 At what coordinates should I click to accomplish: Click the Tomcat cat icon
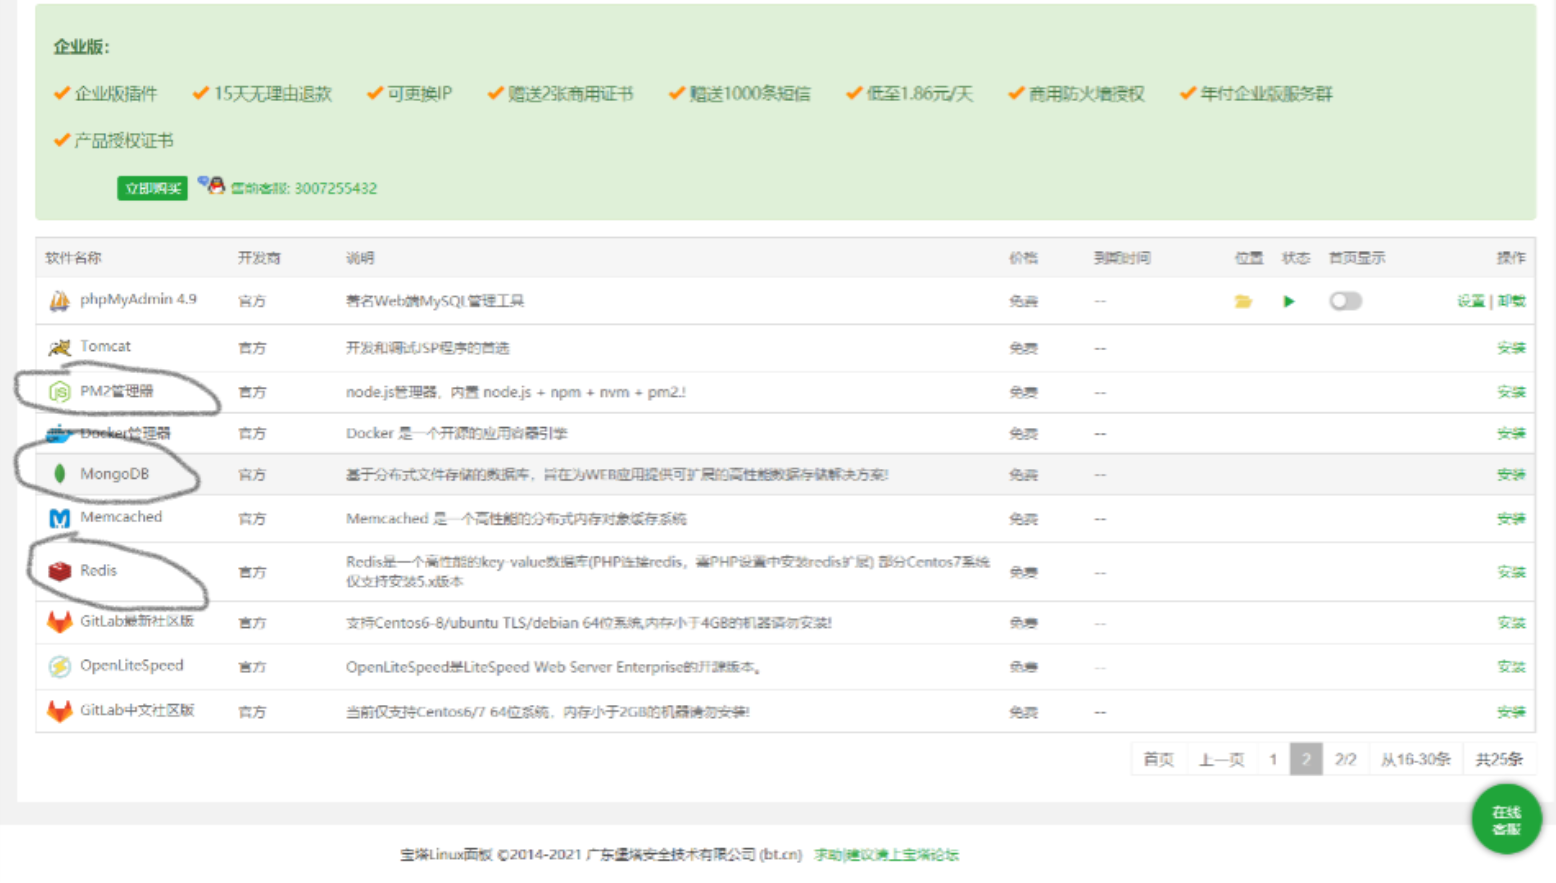tap(59, 347)
